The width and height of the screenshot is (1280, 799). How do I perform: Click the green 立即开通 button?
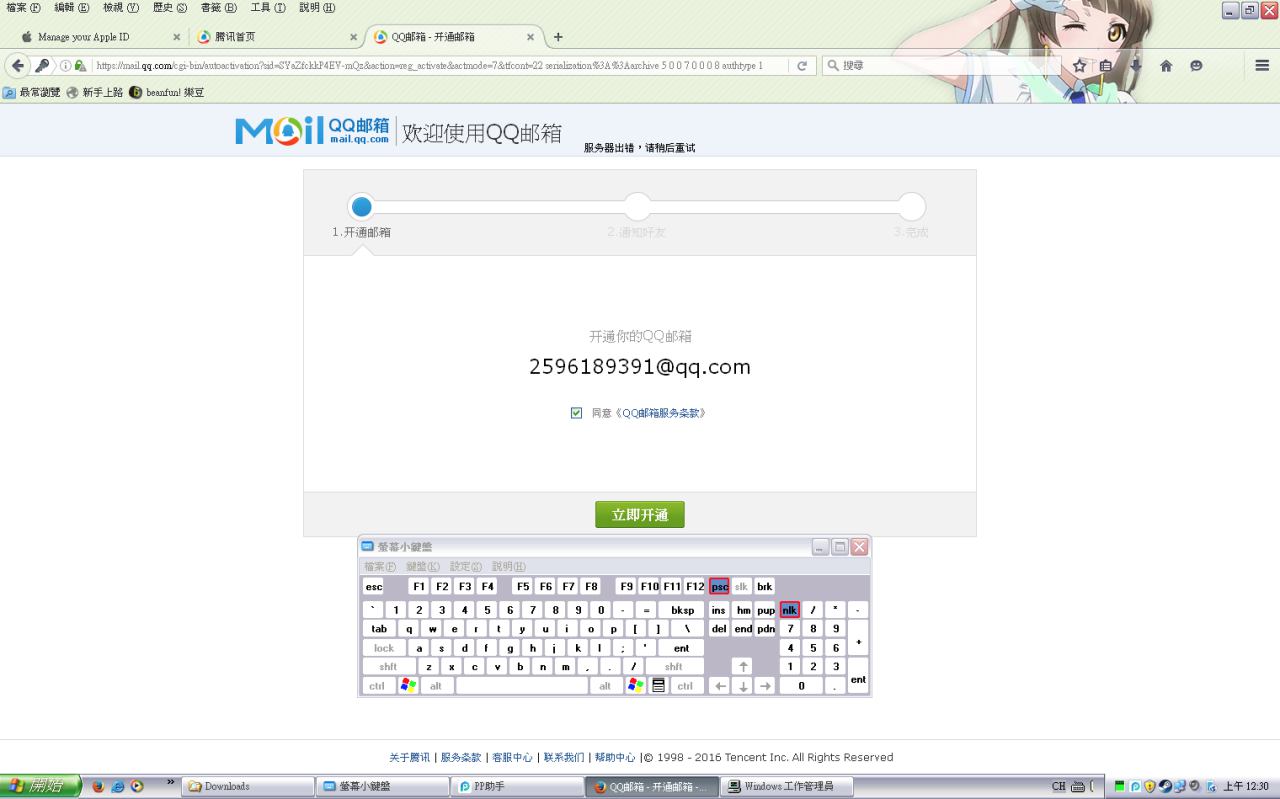click(x=640, y=515)
